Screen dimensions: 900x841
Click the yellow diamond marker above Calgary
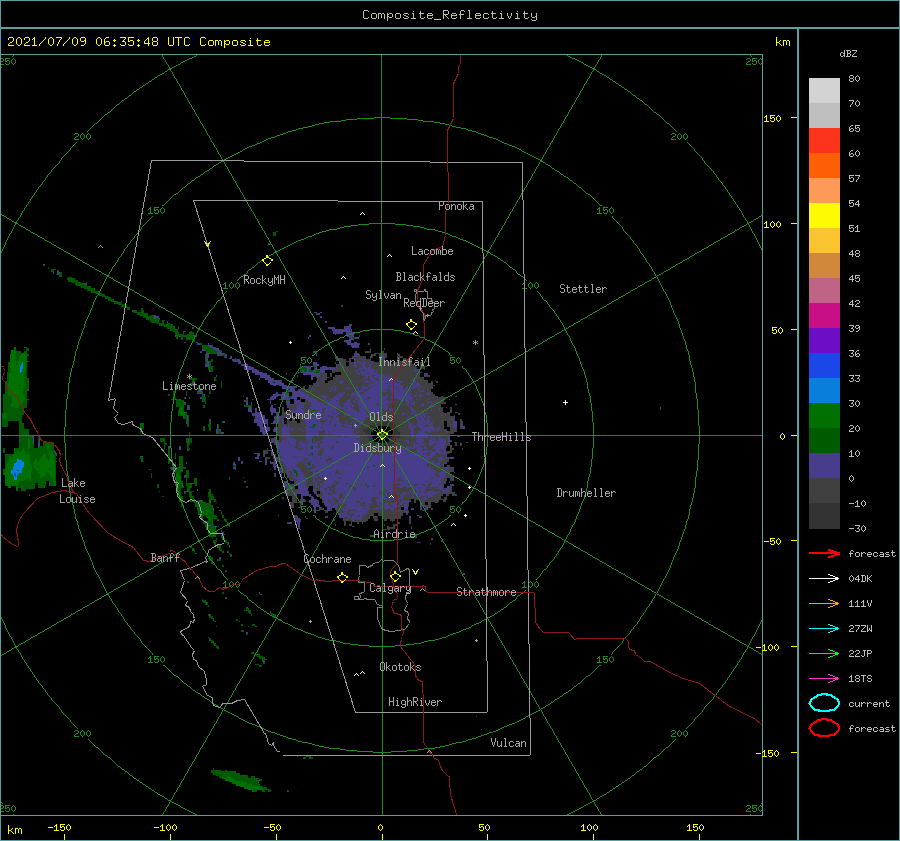click(x=395, y=576)
